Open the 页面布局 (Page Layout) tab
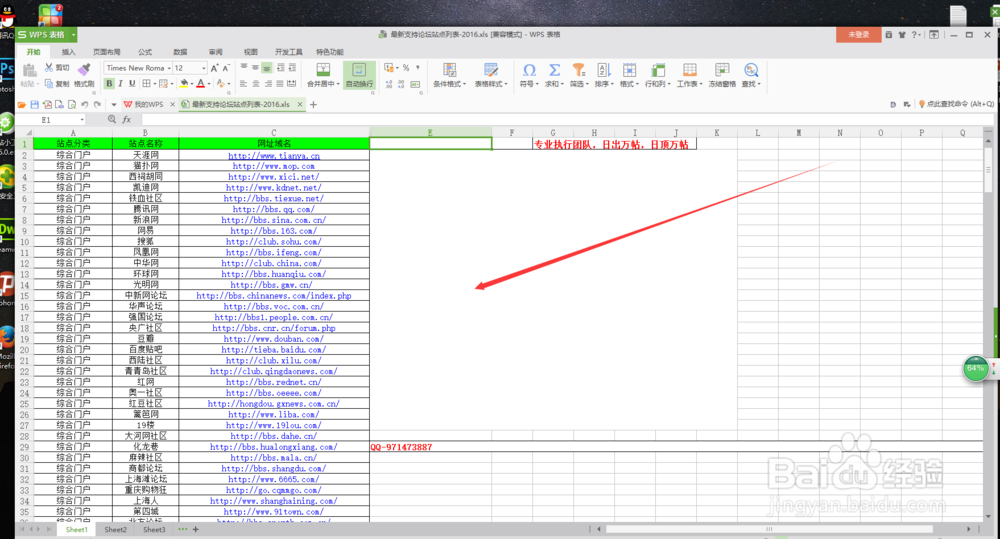Image resolution: width=1000 pixels, height=539 pixels. click(x=107, y=52)
